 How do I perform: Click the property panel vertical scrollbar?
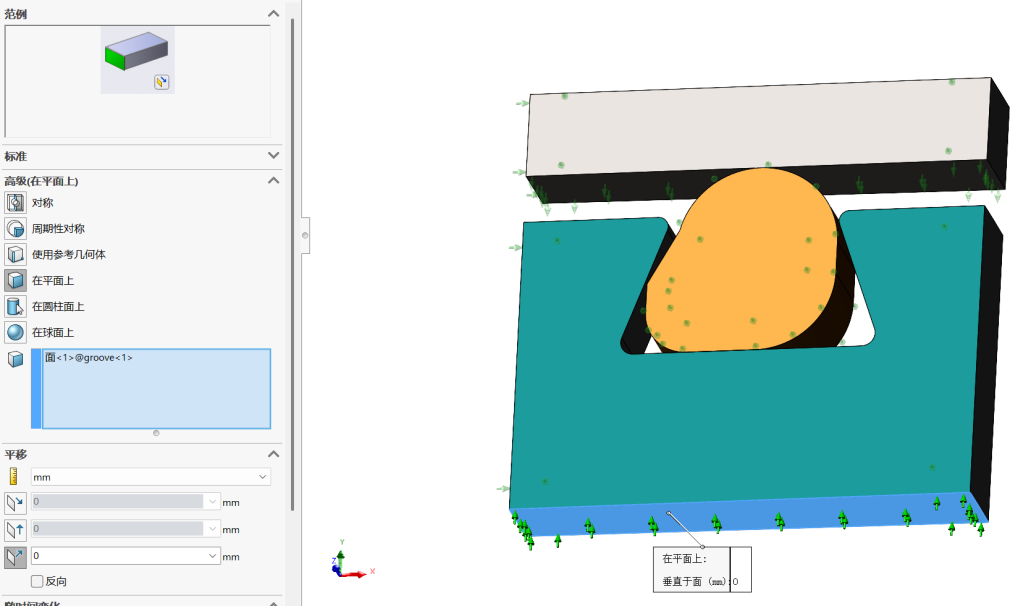[x=292, y=264]
